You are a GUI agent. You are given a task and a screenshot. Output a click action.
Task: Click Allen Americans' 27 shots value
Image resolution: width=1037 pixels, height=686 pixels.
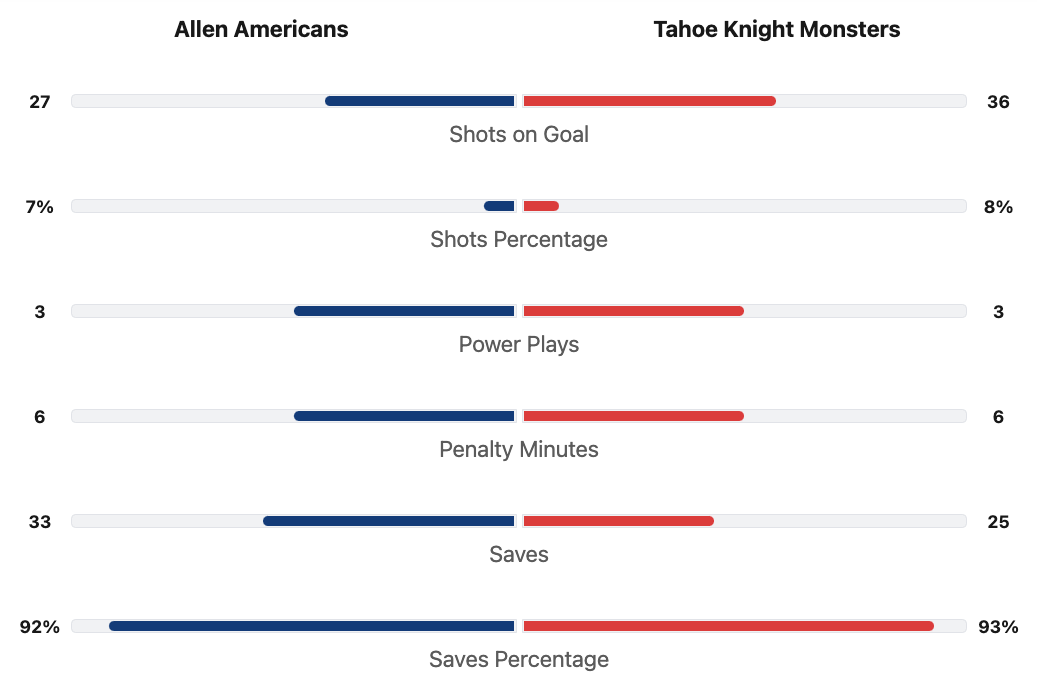pyautogui.click(x=40, y=101)
